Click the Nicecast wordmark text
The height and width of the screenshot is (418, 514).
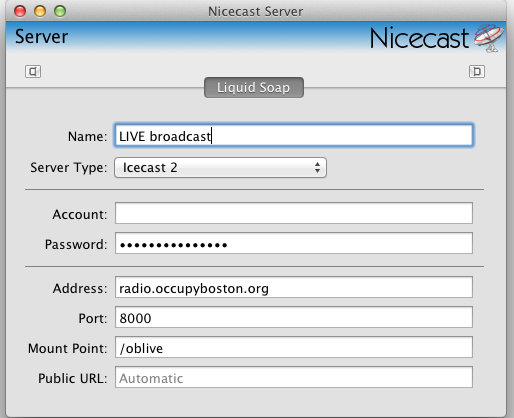click(x=420, y=38)
